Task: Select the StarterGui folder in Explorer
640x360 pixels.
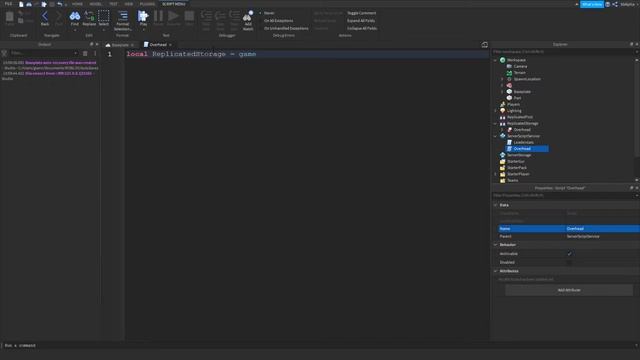Action: 516,162
